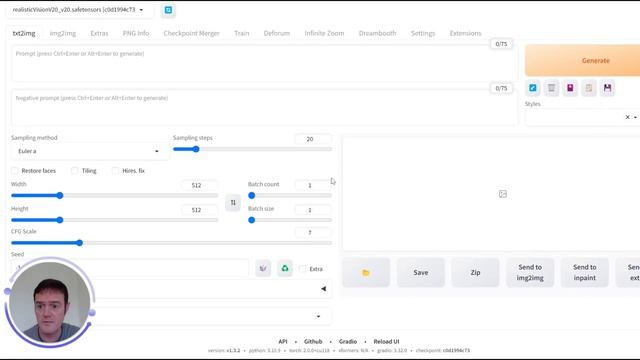This screenshot has width=640, height=360.
Task: Open the Gradio footer link
Action: pyautogui.click(x=348, y=342)
